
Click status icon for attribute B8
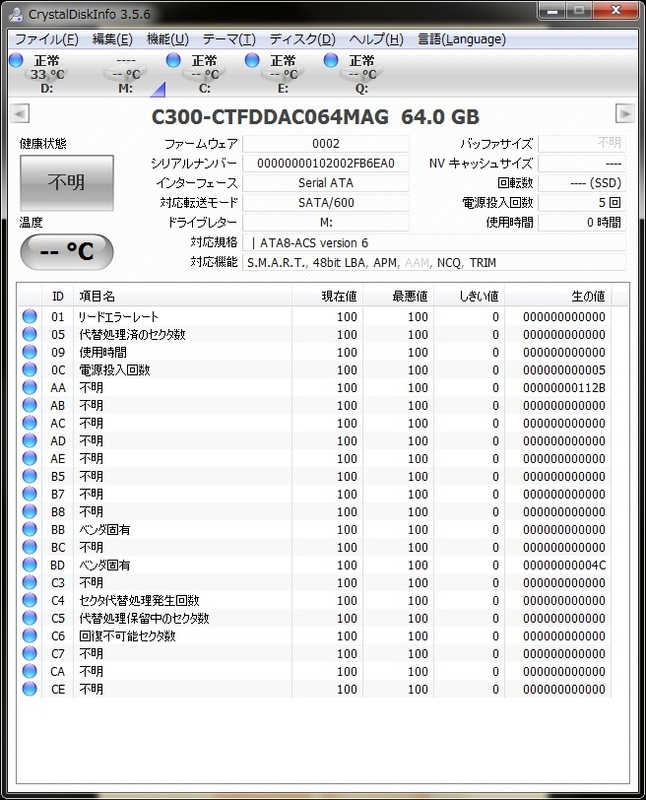point(30,511)
